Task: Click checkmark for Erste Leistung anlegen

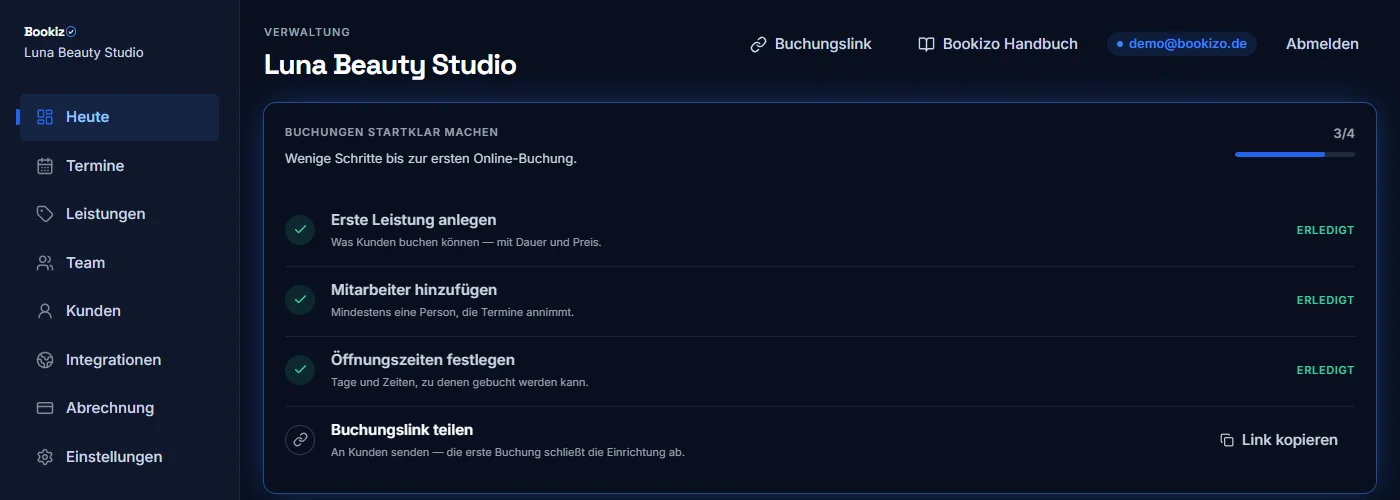Action: [x=300, y=230]
